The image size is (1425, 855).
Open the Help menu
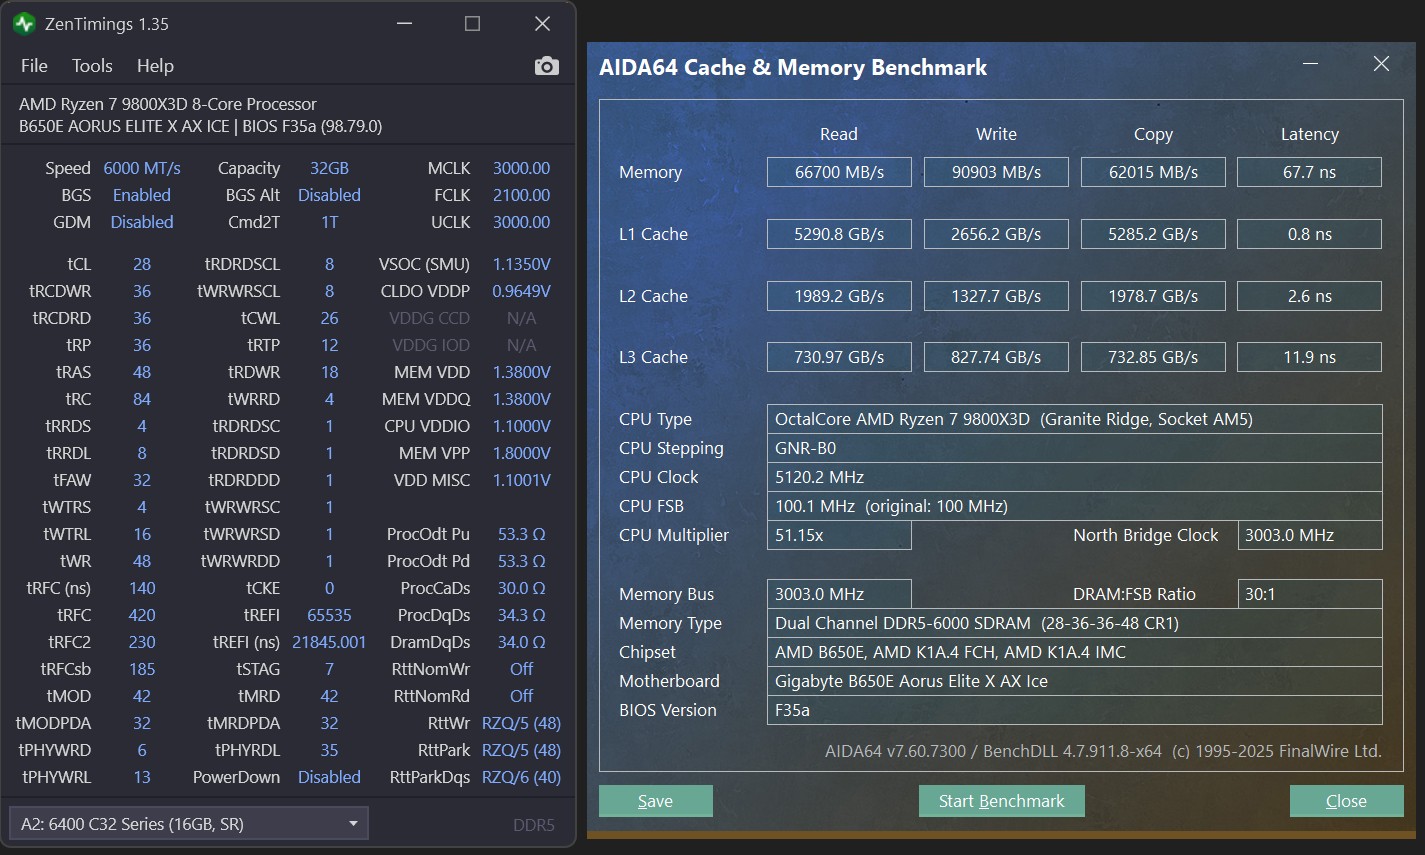[155, 65]
